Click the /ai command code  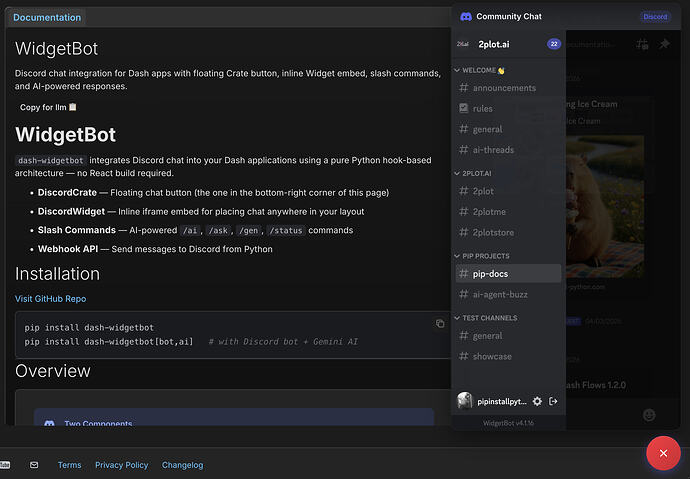(190, 230)
